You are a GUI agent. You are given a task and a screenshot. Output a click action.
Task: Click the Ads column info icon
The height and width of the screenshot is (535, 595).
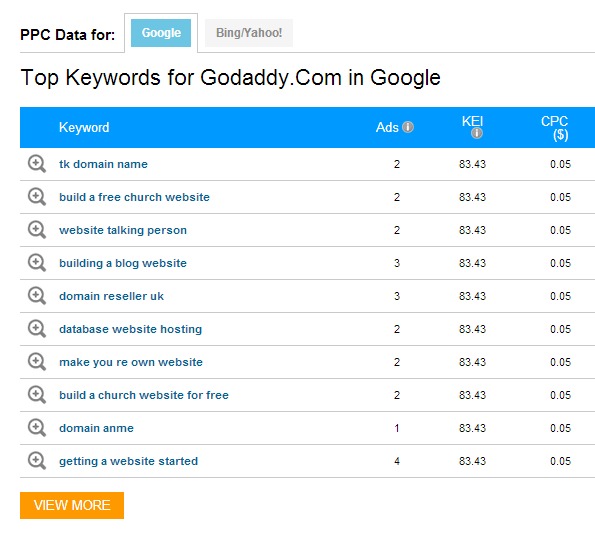click(x=408, y=127)
